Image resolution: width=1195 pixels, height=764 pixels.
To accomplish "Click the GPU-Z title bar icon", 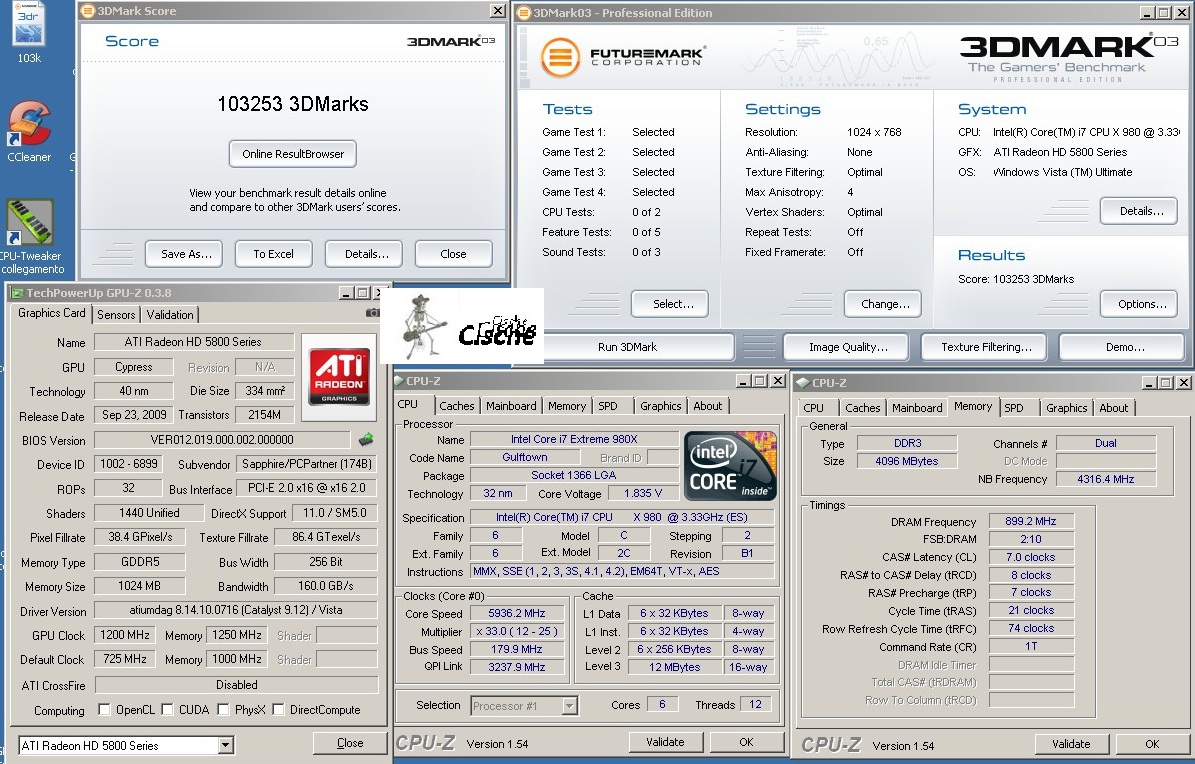I will 17,293.
